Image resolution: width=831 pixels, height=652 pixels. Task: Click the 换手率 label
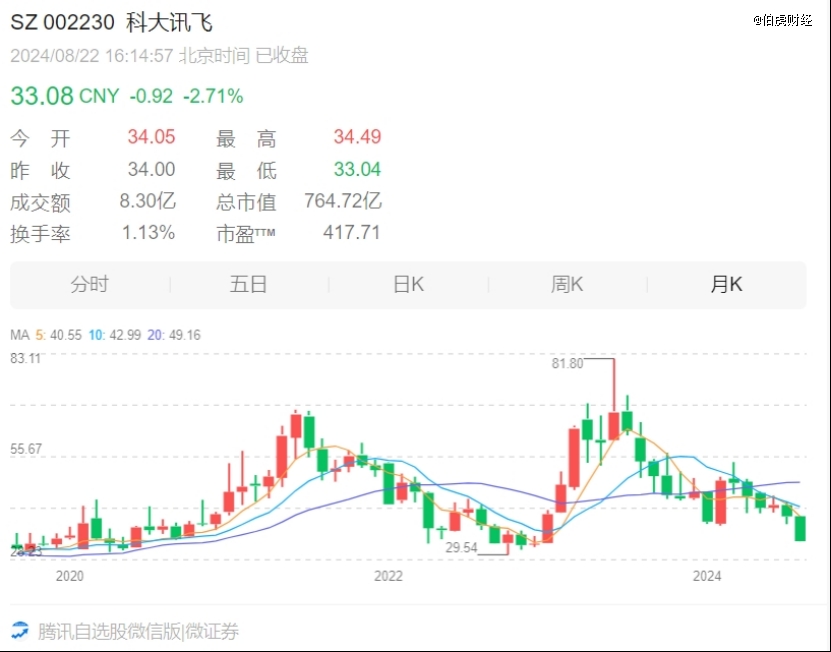pyautogui.click(x=40, y=233)
